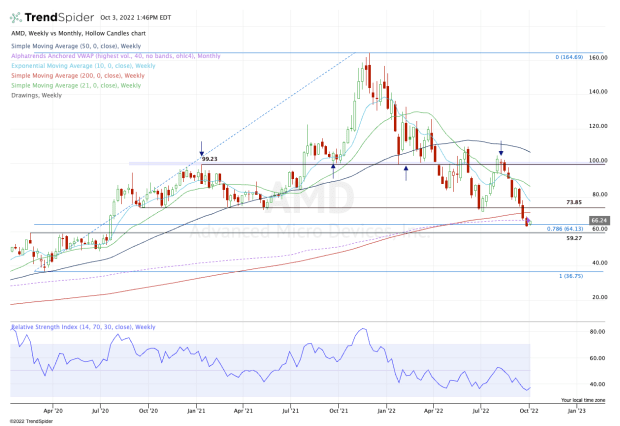Click the up arrow marker near Oct '21
Screen dimensions: 620x426
[333, 170]
